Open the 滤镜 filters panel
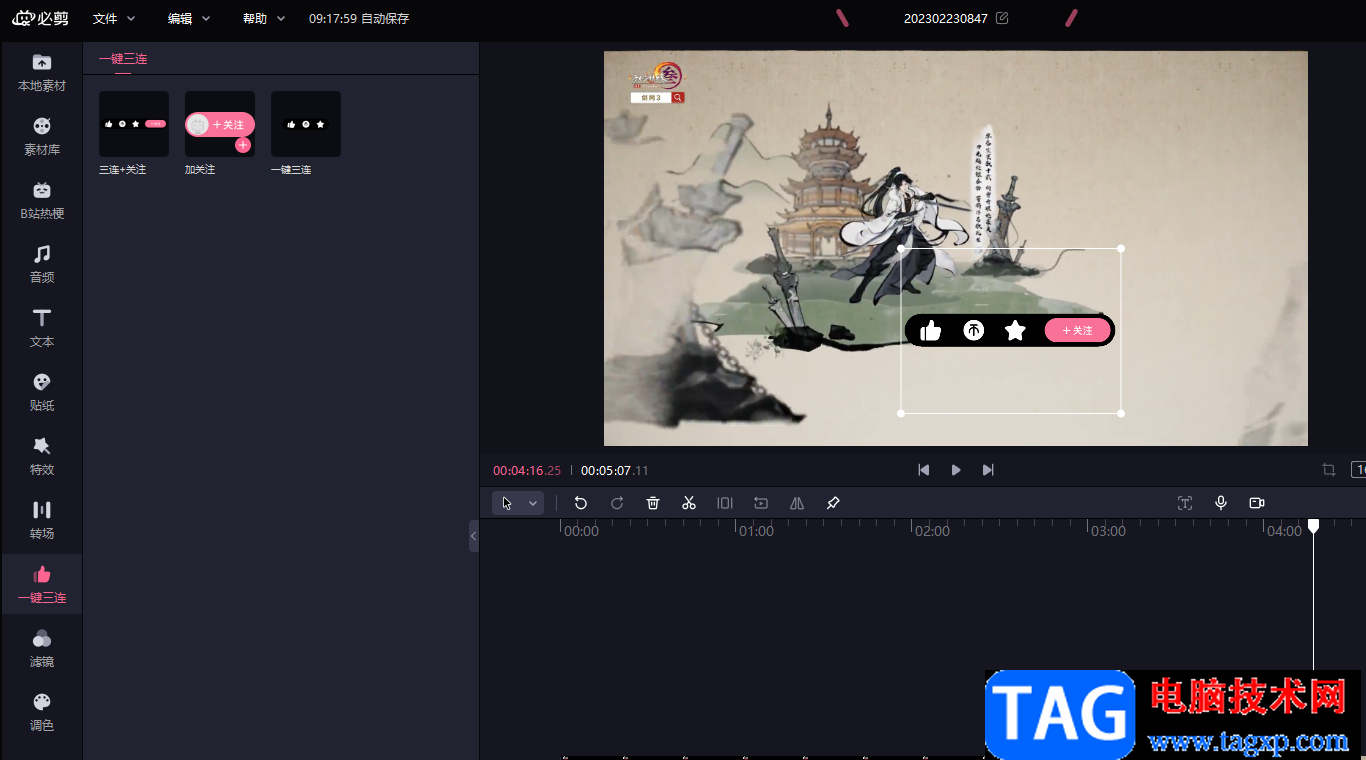 click(42, 649)
